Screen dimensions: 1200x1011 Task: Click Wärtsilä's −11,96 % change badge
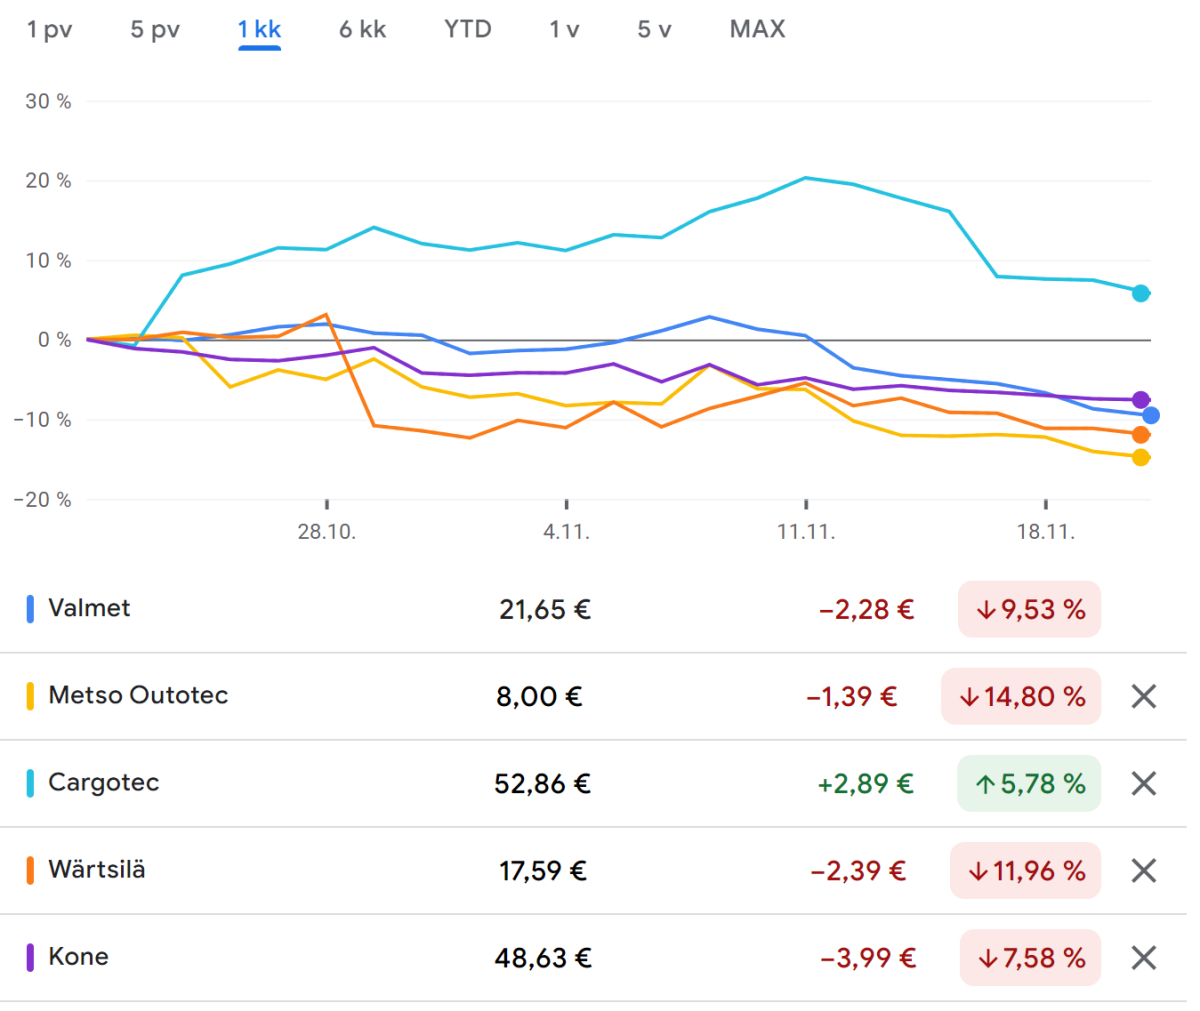click(x=1025, y=870)
